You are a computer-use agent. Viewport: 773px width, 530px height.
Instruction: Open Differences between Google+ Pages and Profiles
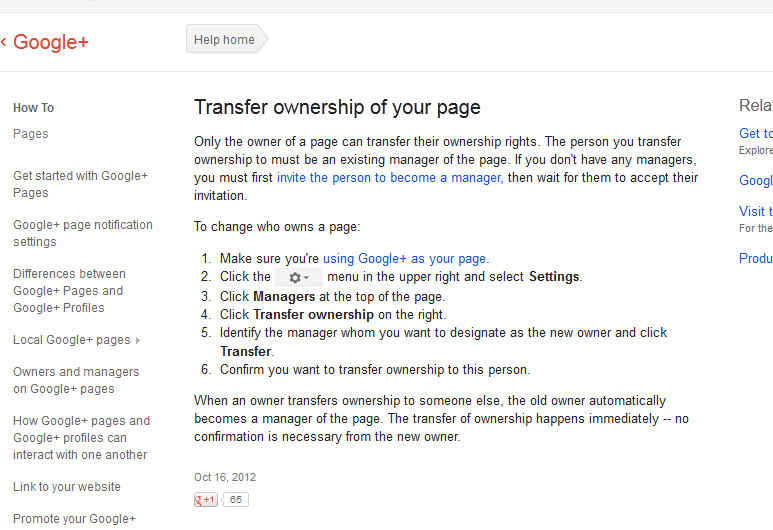click(70, 291)
